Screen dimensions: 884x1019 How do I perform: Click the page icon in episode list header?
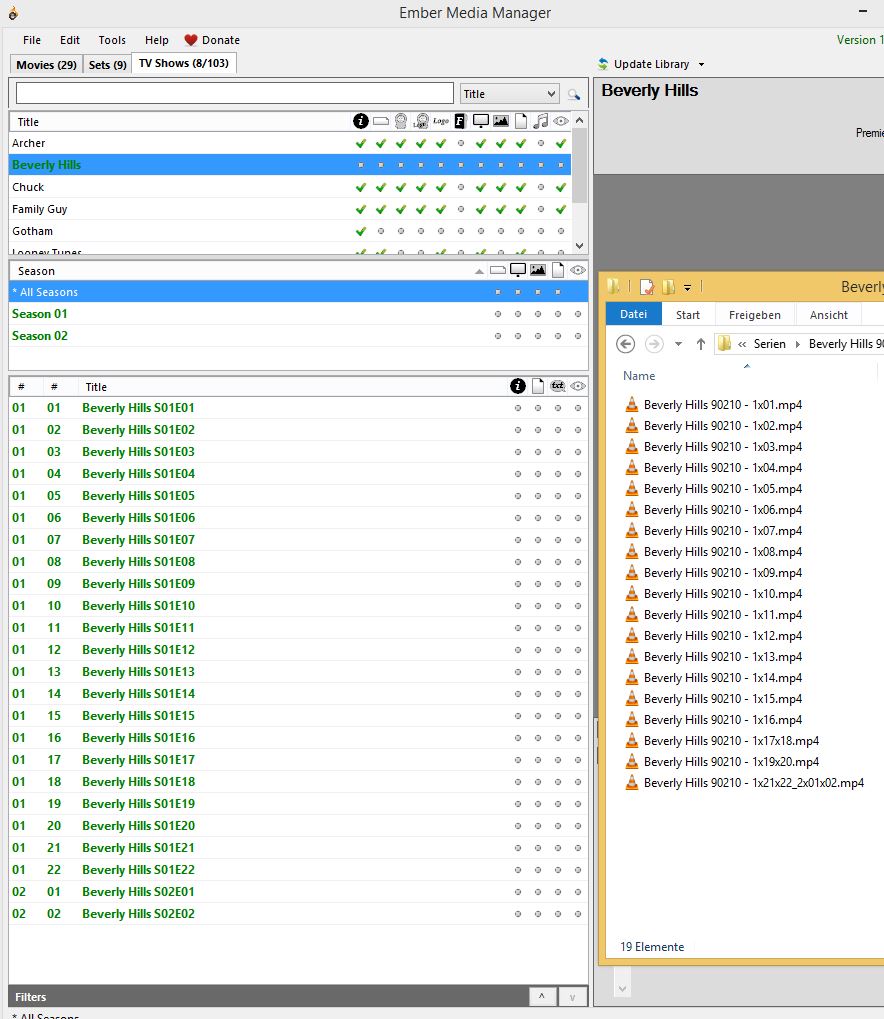[538, 386]
